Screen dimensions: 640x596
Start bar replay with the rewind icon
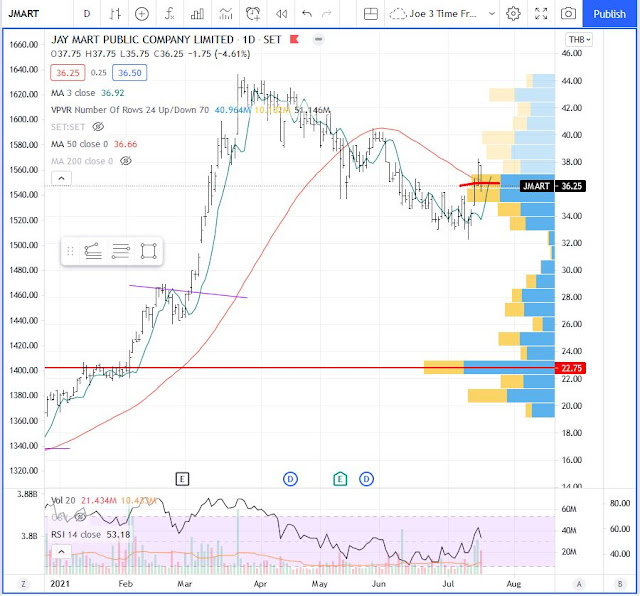click(281, 14)
